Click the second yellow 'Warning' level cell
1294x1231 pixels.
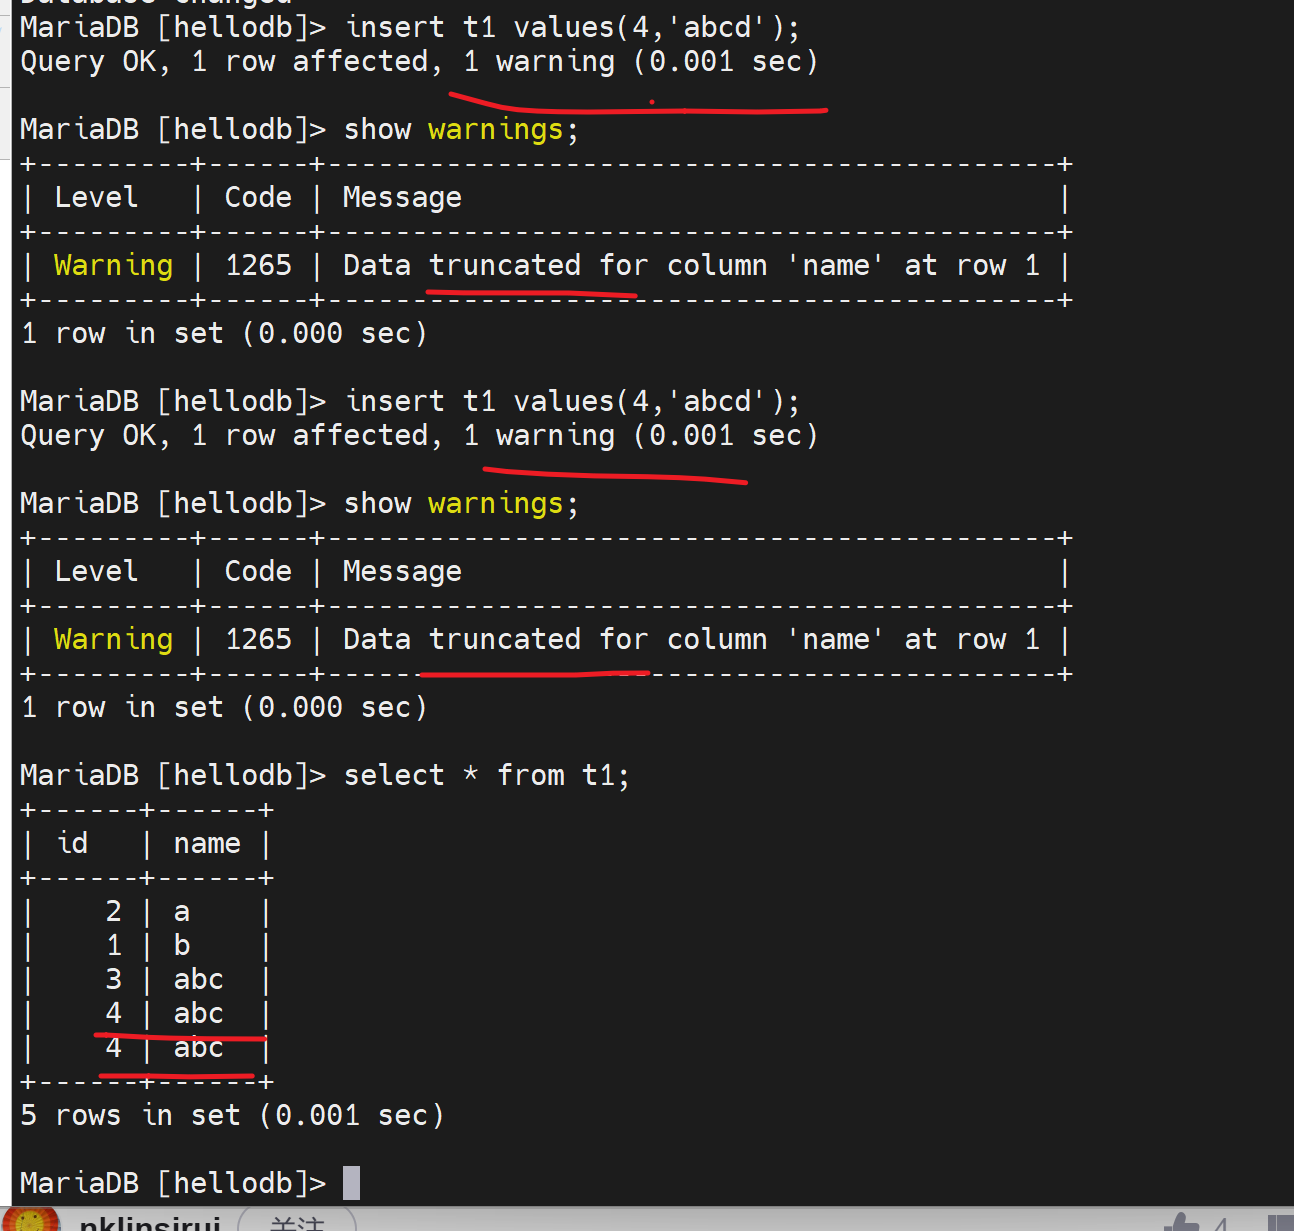[x=113, y=640]
